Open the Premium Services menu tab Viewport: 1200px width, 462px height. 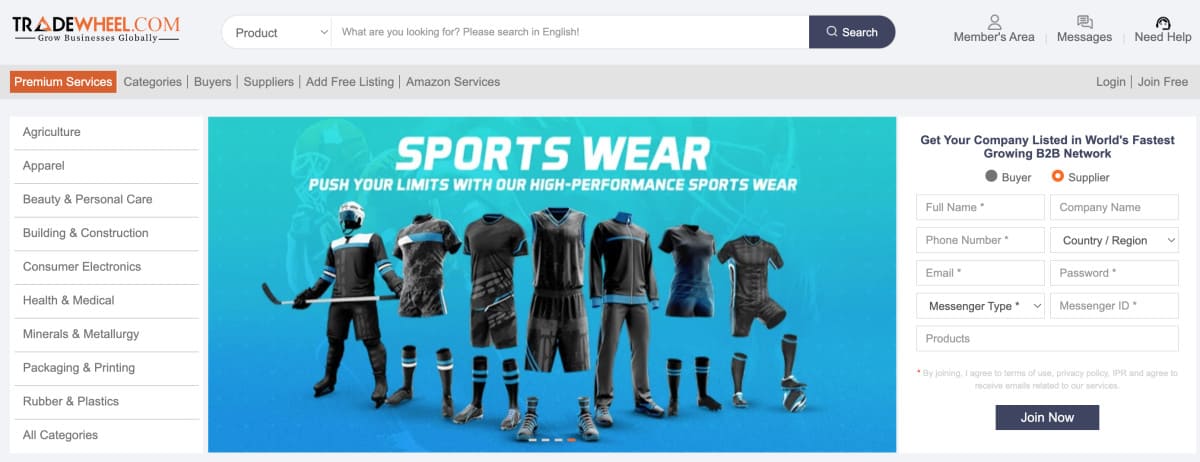[x=63, y=82]
